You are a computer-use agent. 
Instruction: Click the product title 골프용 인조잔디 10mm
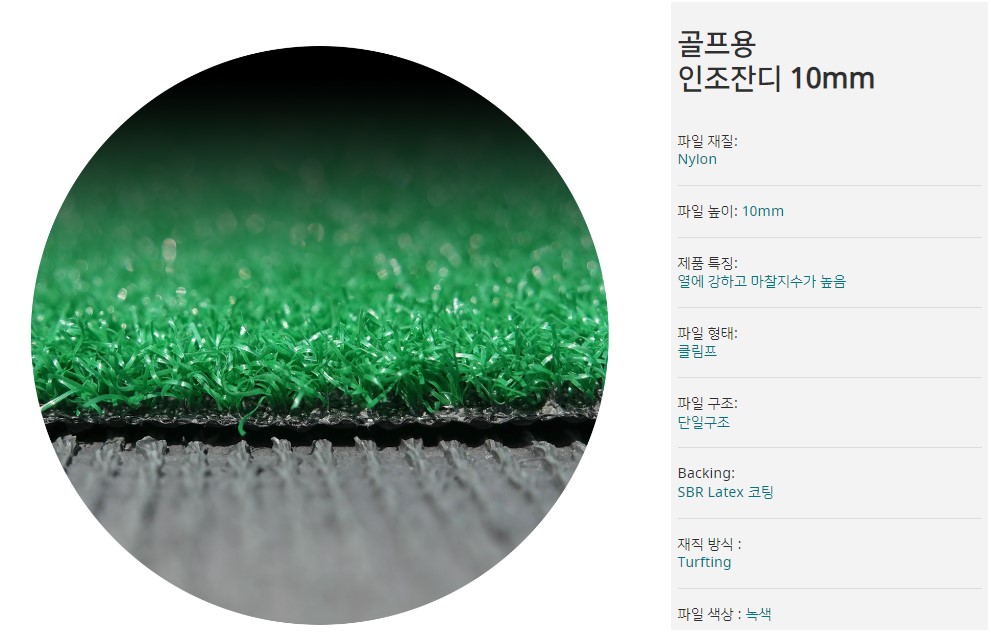(x=776, y=61)
